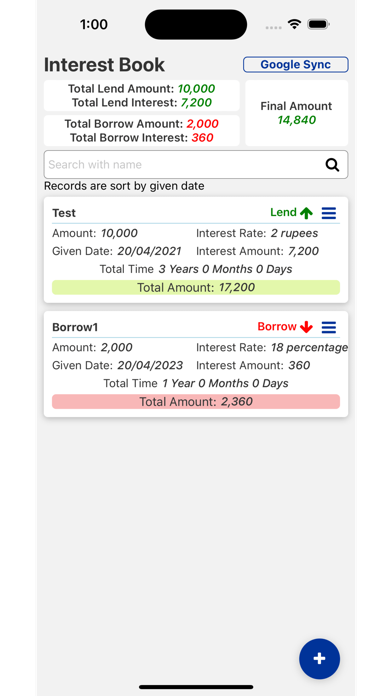Click the red Borrow down arrow icon
Image resolution: width=392 pixels, height=696 pixels.
click(306, 328)
